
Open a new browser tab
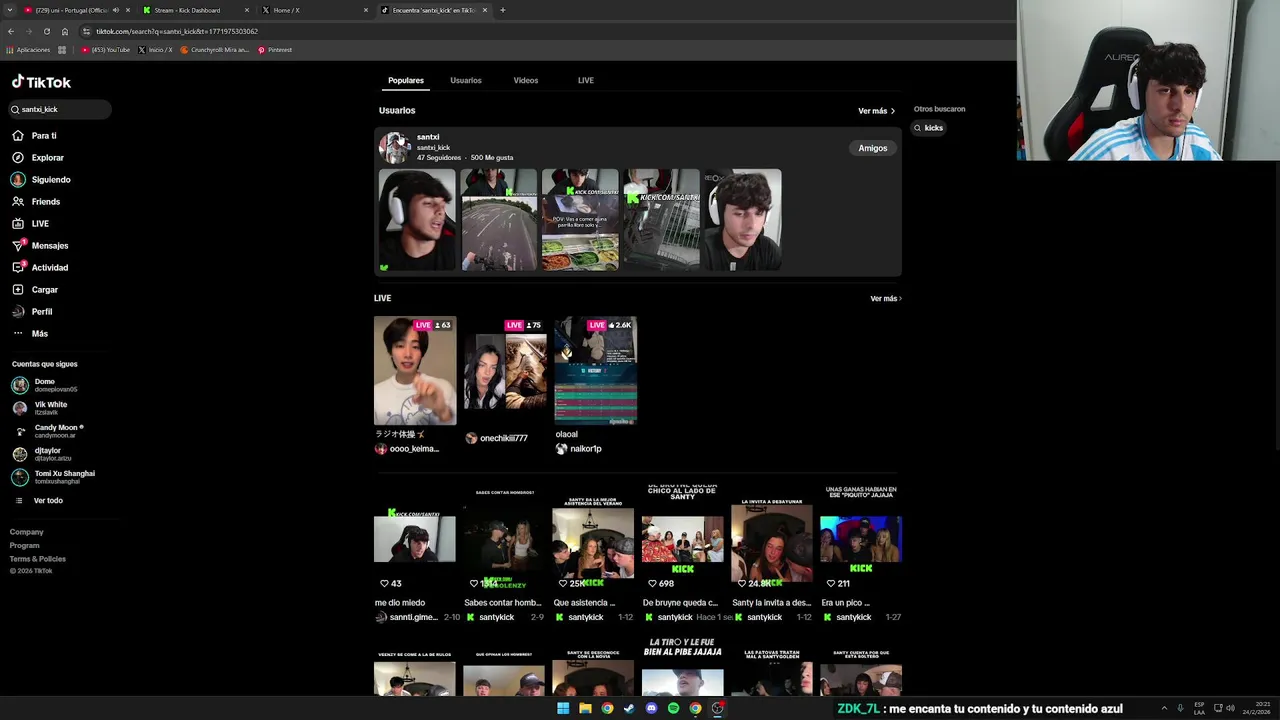tap(503, 10)
